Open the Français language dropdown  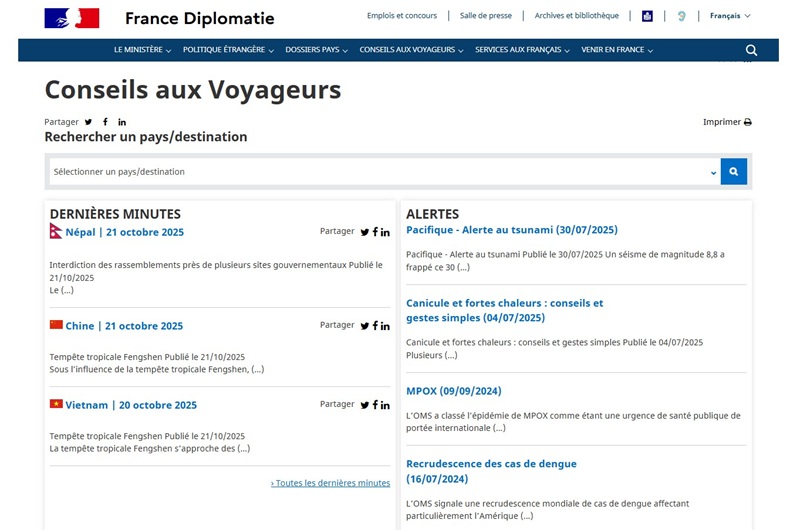pos(730,16)
